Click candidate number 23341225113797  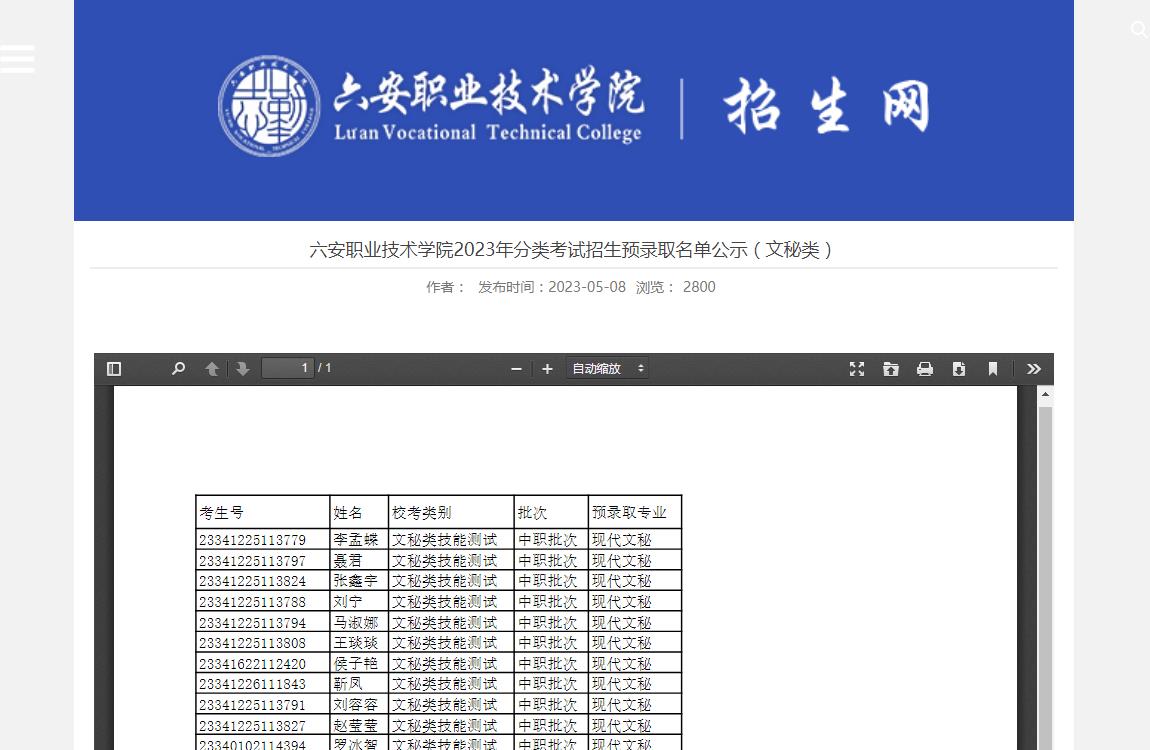tap(252, 561)
